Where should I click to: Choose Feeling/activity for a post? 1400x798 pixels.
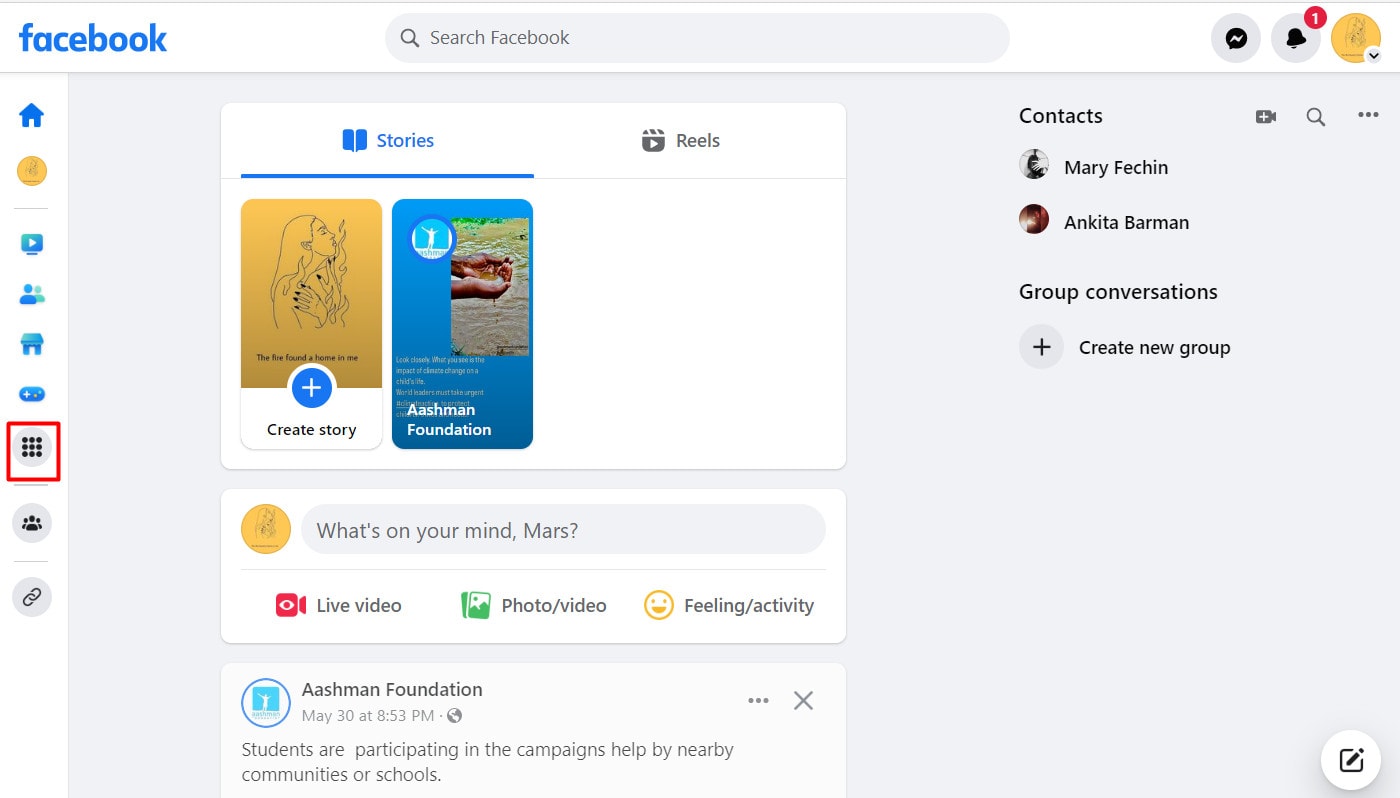729,605
